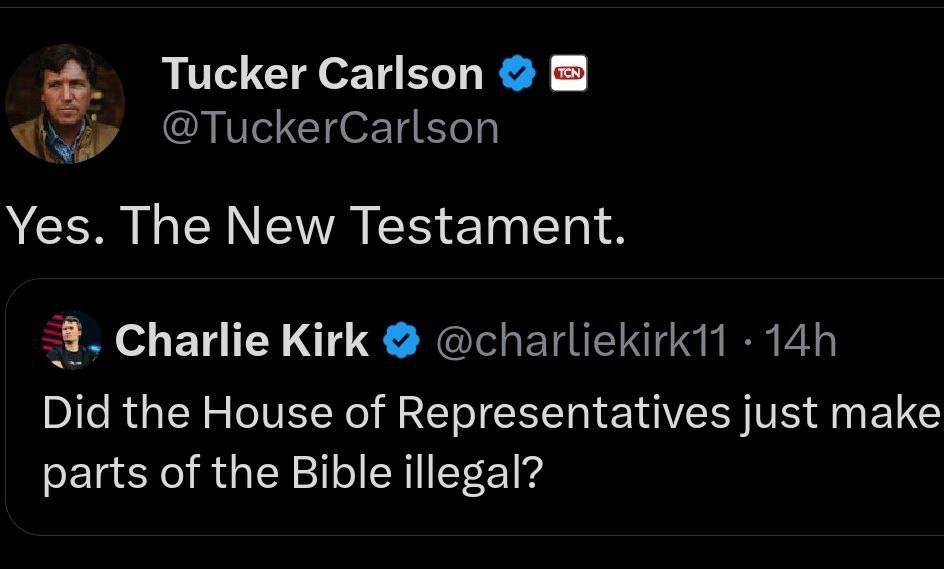
Task: Click Tucker Carlson's blue verified badge
Action: (516, 74)
